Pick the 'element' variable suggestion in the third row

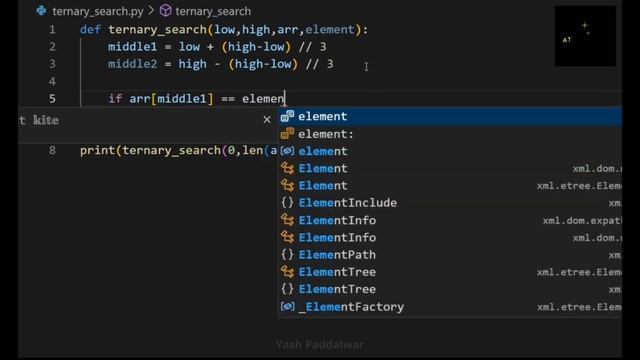(x=450, y=151)
